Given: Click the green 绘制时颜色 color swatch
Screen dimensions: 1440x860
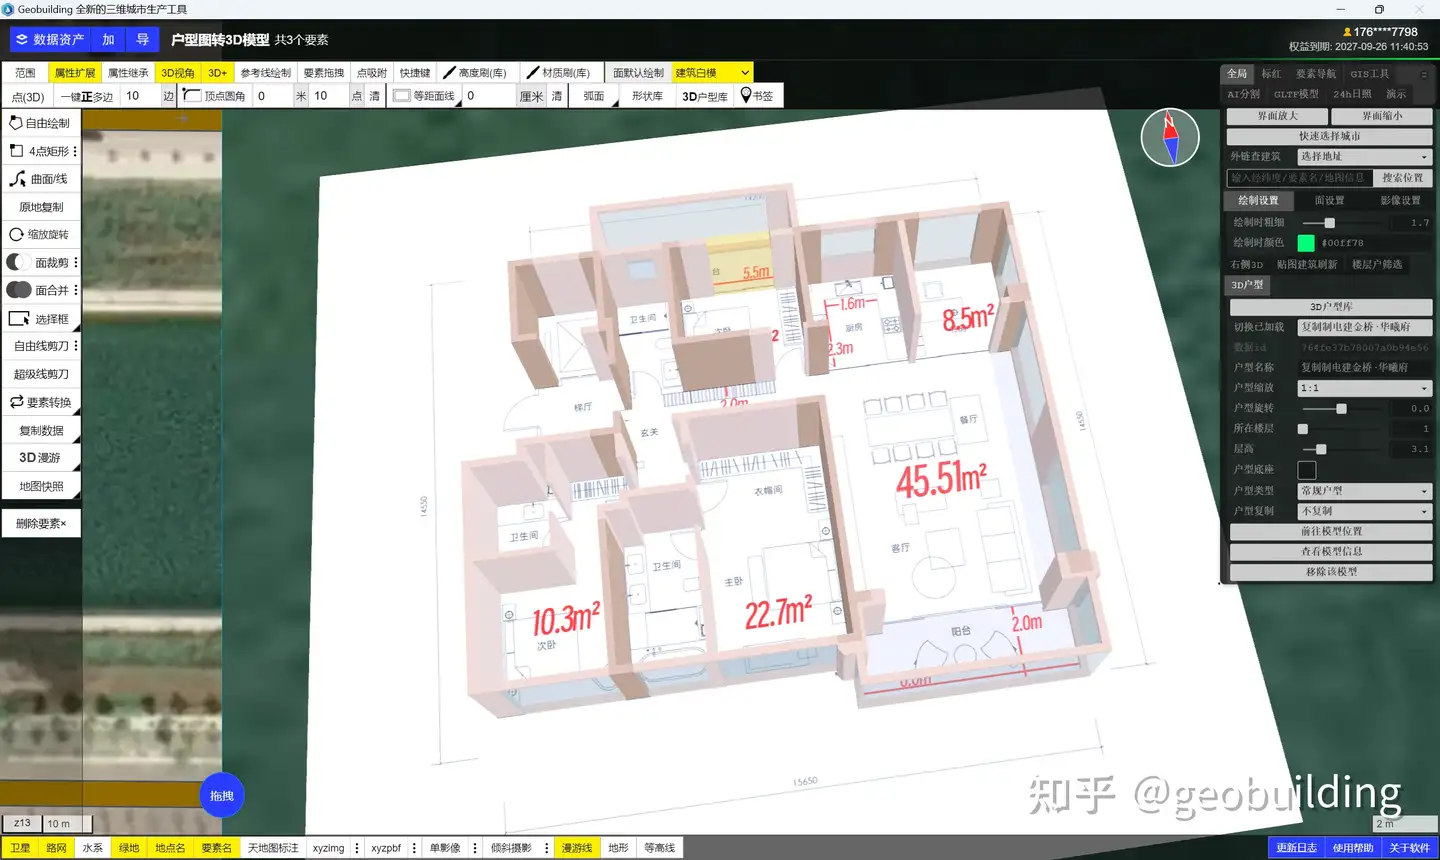Looking at the screenshot, I should point(1306,243).
